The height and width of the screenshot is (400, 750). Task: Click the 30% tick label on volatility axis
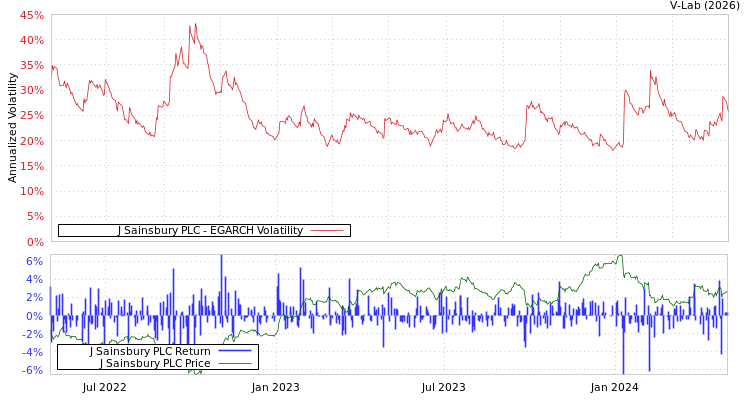(x=31, y=90)
